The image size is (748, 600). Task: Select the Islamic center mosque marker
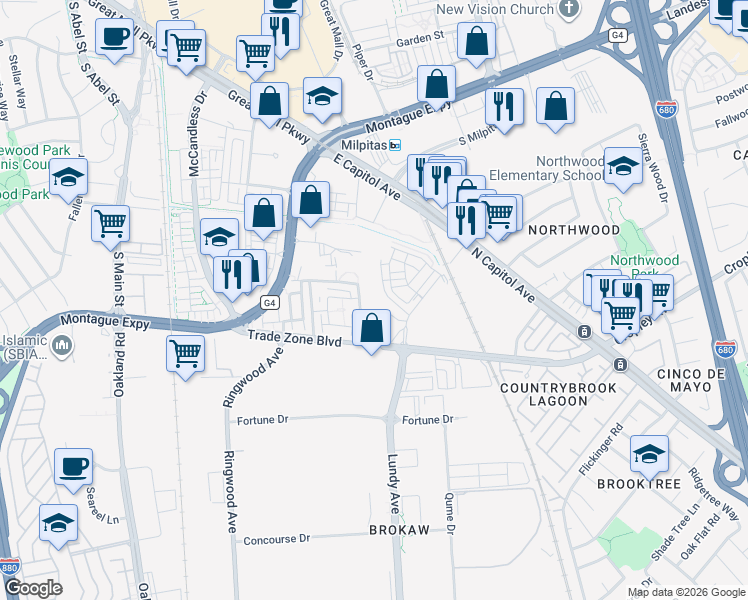62,346
